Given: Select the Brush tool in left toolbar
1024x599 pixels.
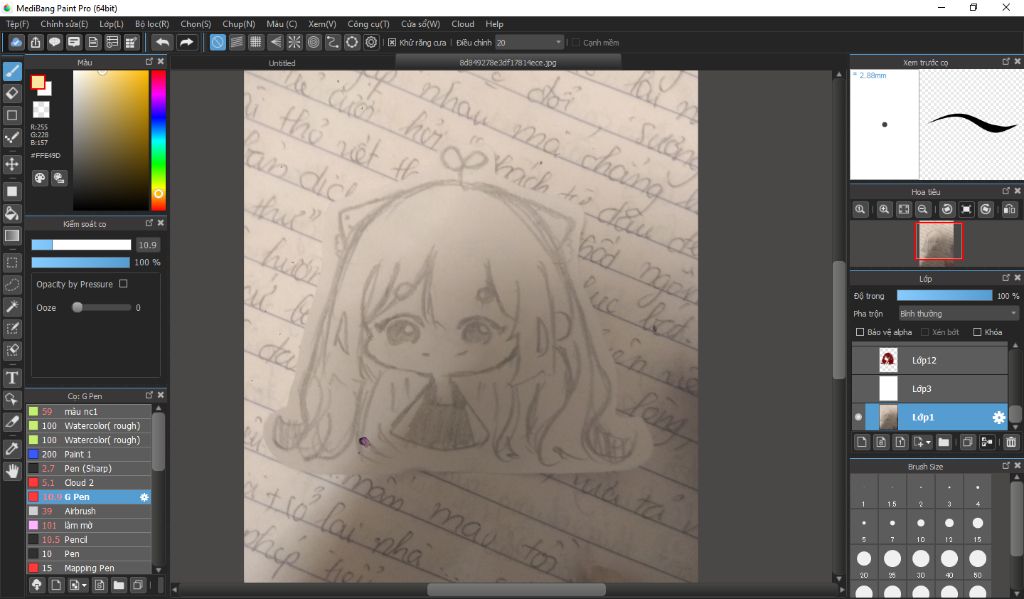Looking at the screenshot, I should coord(12,71).
